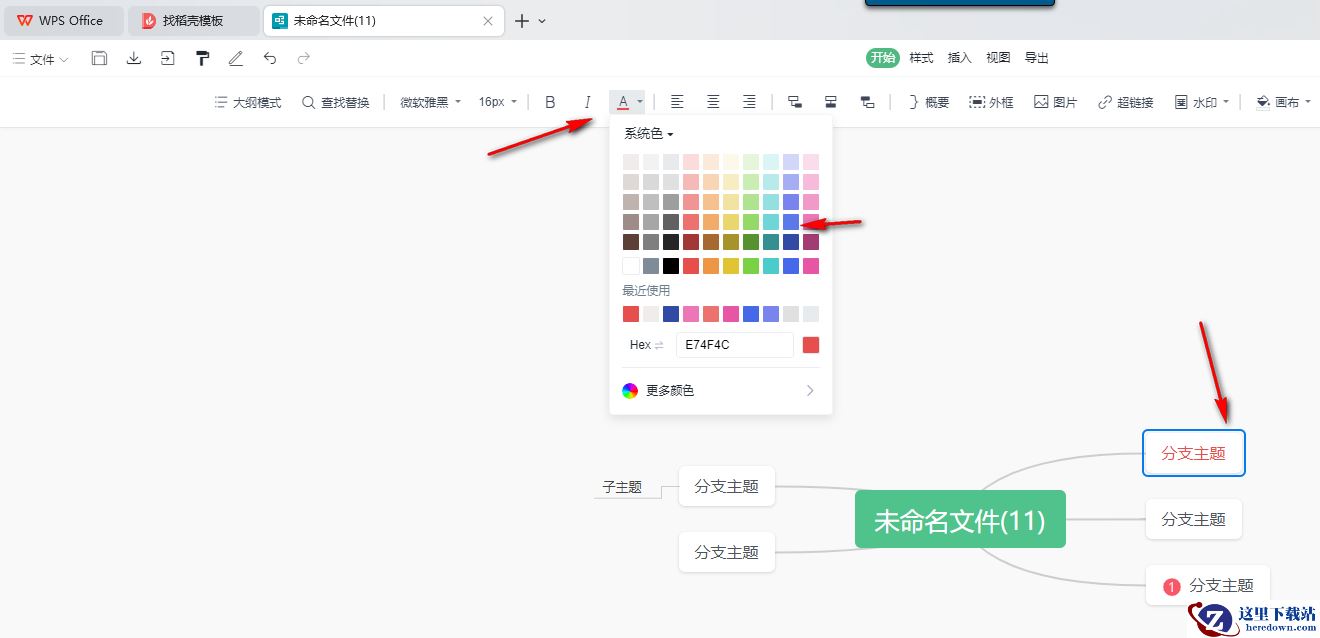Add a 超链接 hyperlink

1125,102
